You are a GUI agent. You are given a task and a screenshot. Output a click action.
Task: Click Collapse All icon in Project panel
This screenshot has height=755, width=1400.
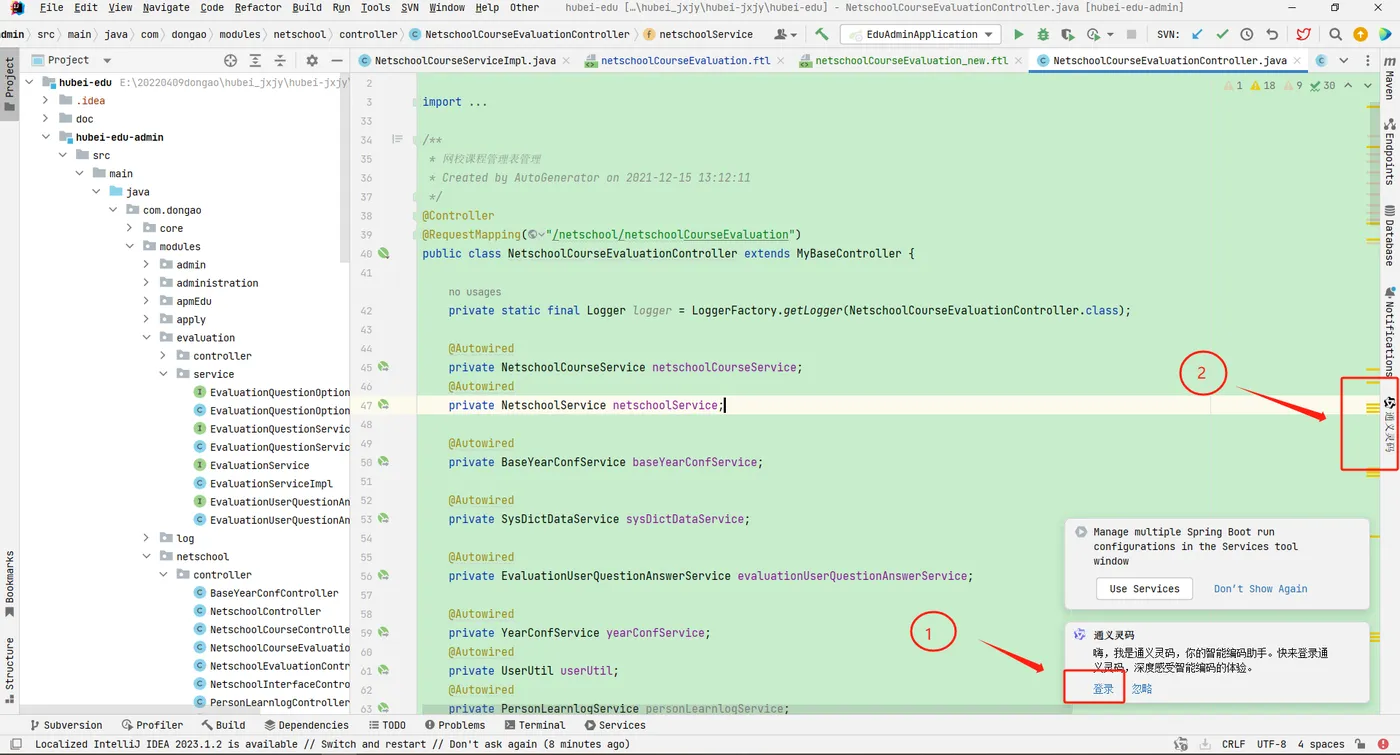(x=279, y=60)
